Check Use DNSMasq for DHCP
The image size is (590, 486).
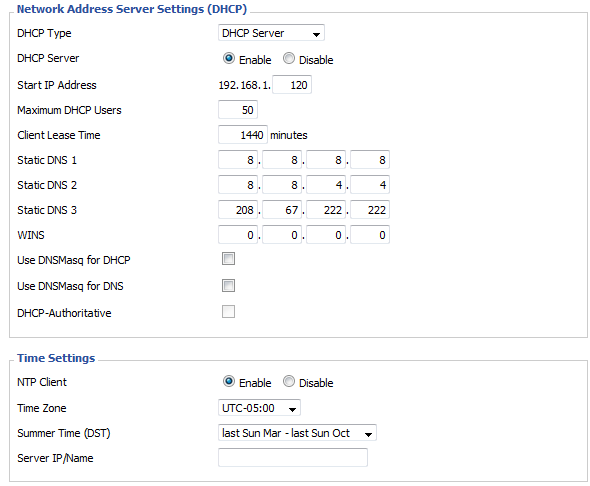point(228,259)
